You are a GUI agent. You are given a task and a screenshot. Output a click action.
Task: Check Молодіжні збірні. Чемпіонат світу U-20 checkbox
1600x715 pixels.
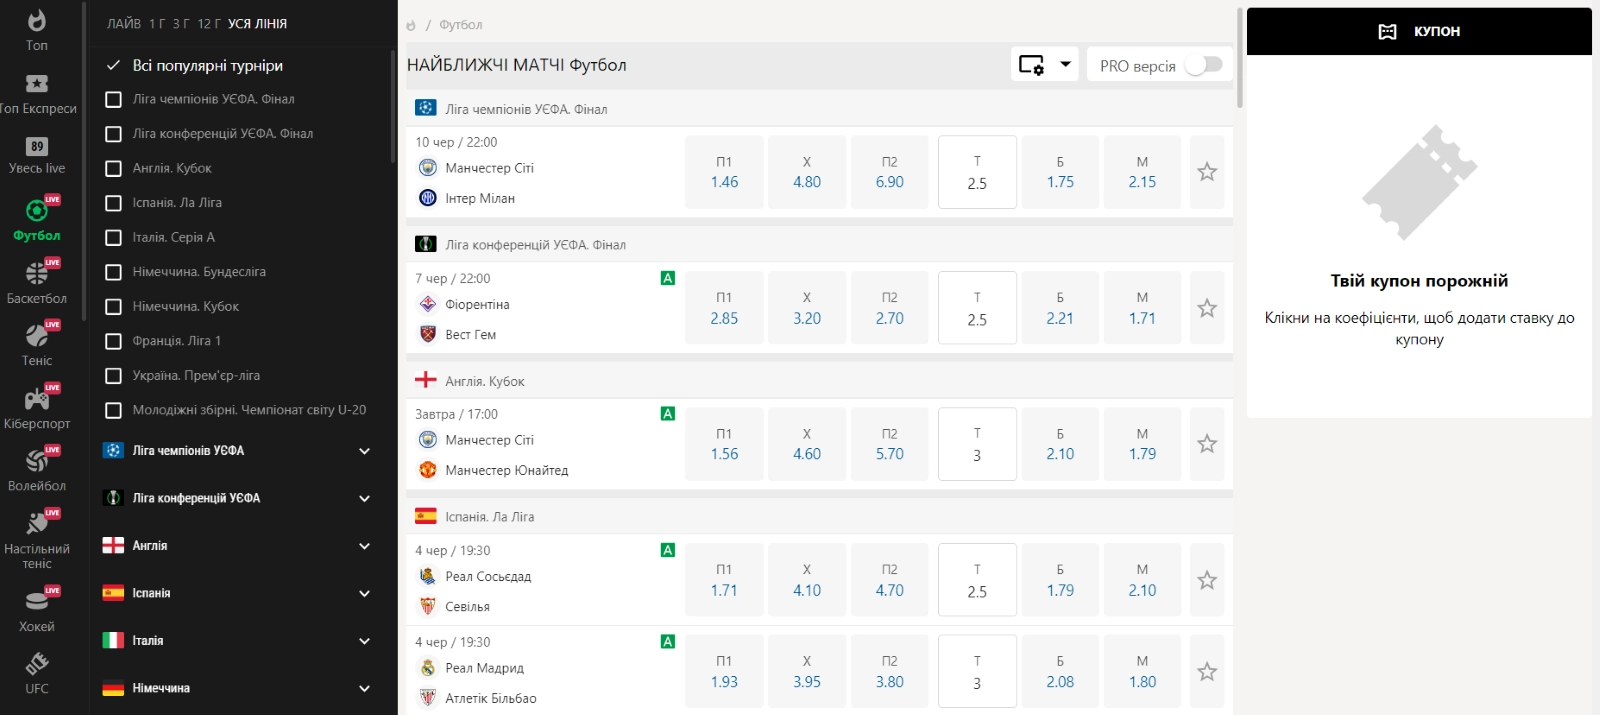point(114,410)
